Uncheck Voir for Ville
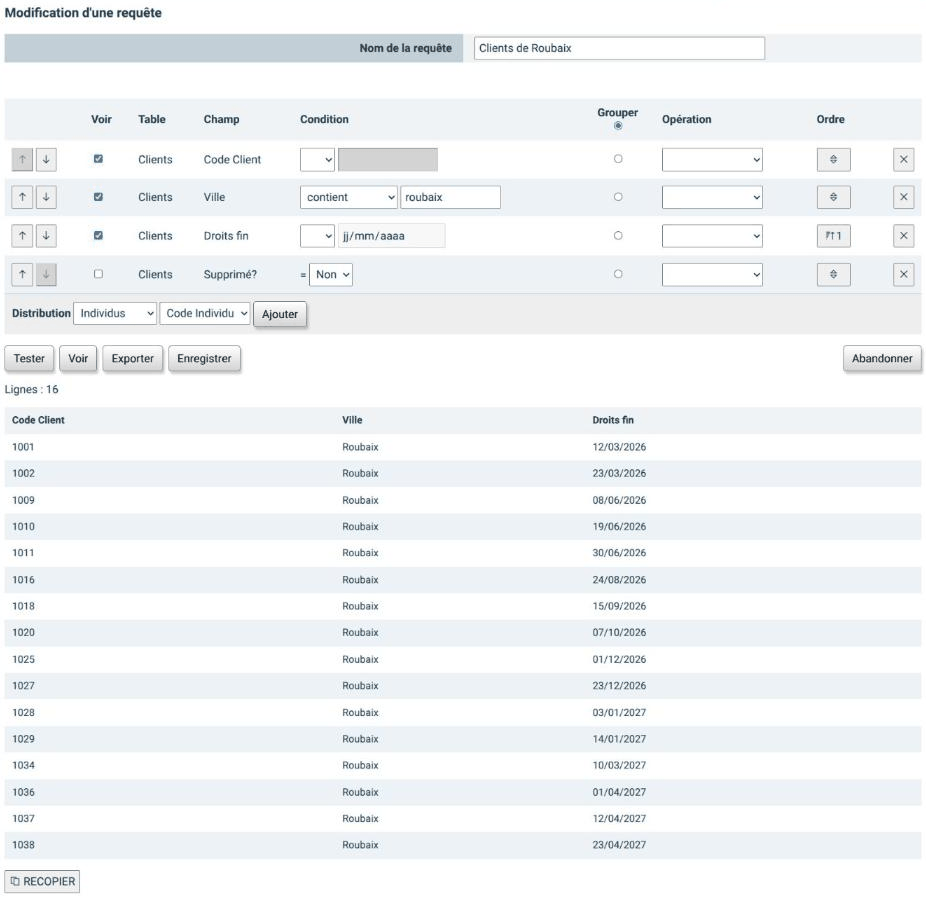The image size is (926, 898). (99, 197)
